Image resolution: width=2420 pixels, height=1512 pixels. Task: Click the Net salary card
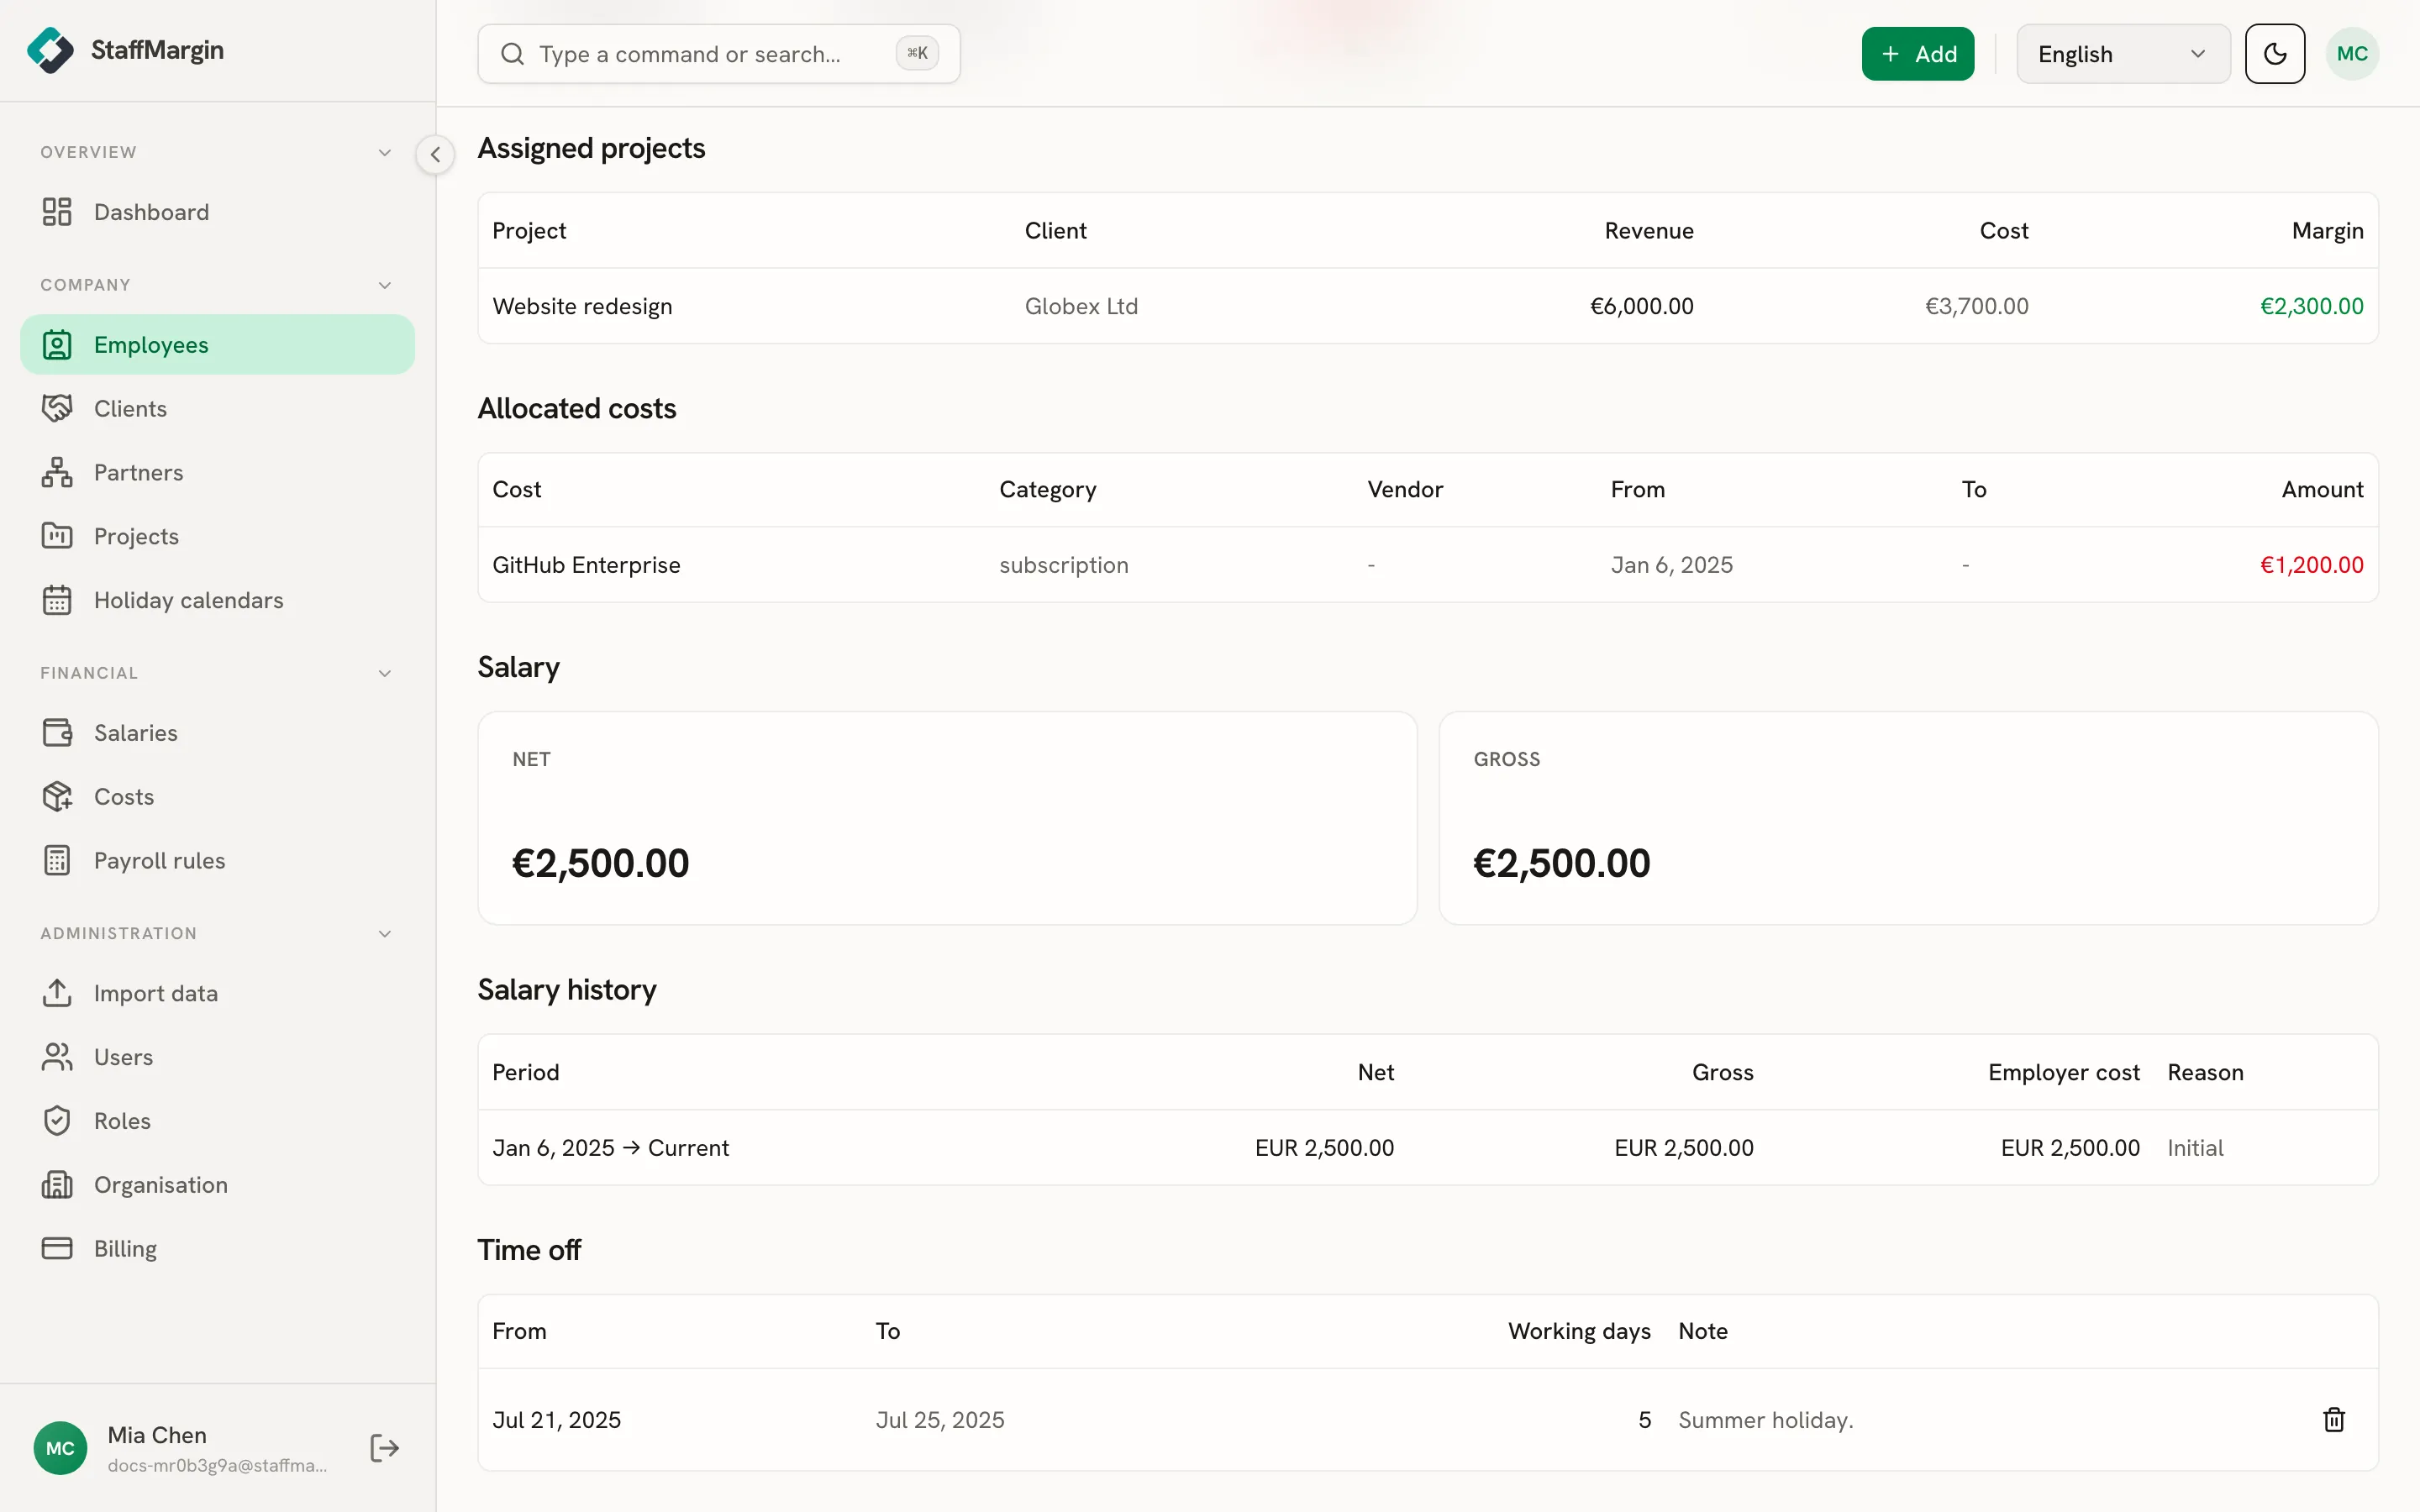pos(947,818)
